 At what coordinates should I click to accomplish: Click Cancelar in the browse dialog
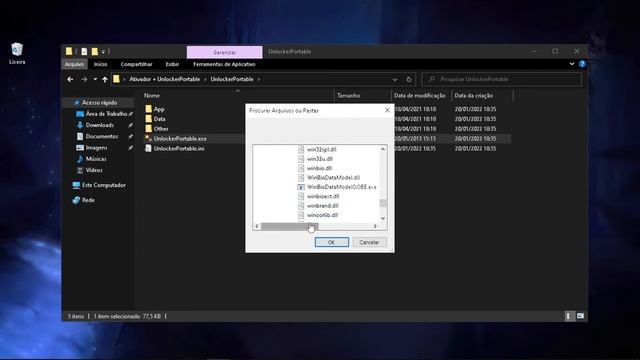(369, 242)
